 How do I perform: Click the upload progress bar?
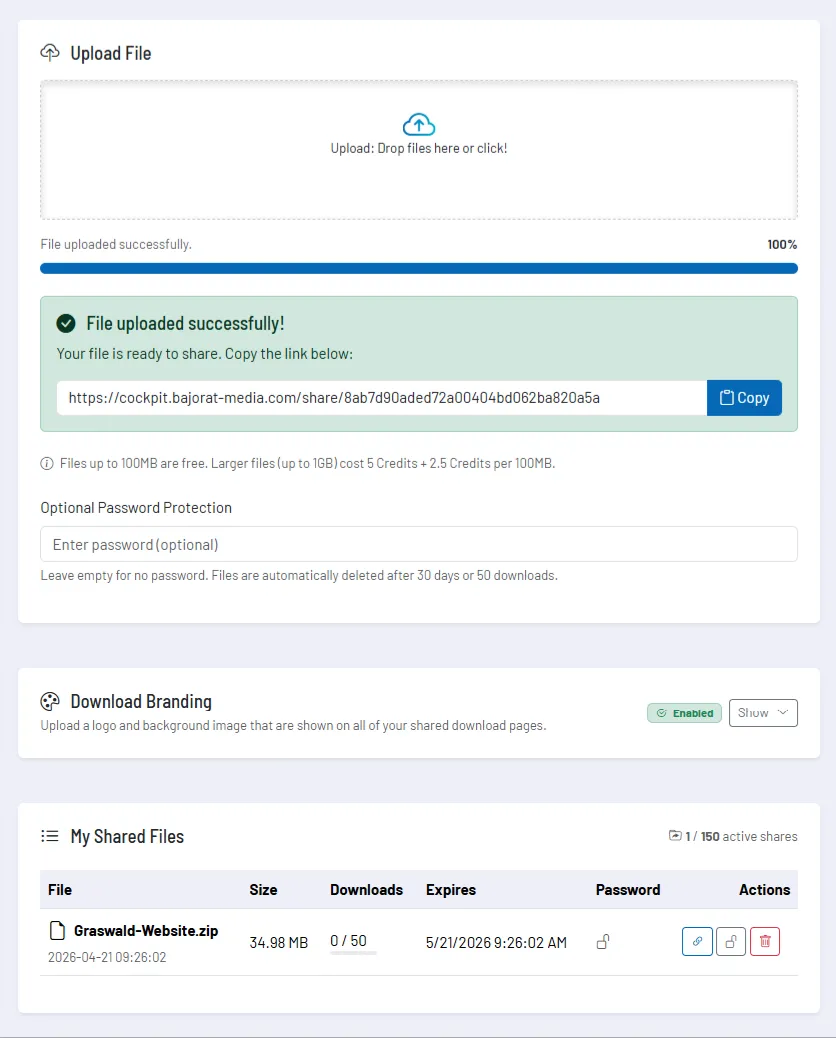click(418, 268)
